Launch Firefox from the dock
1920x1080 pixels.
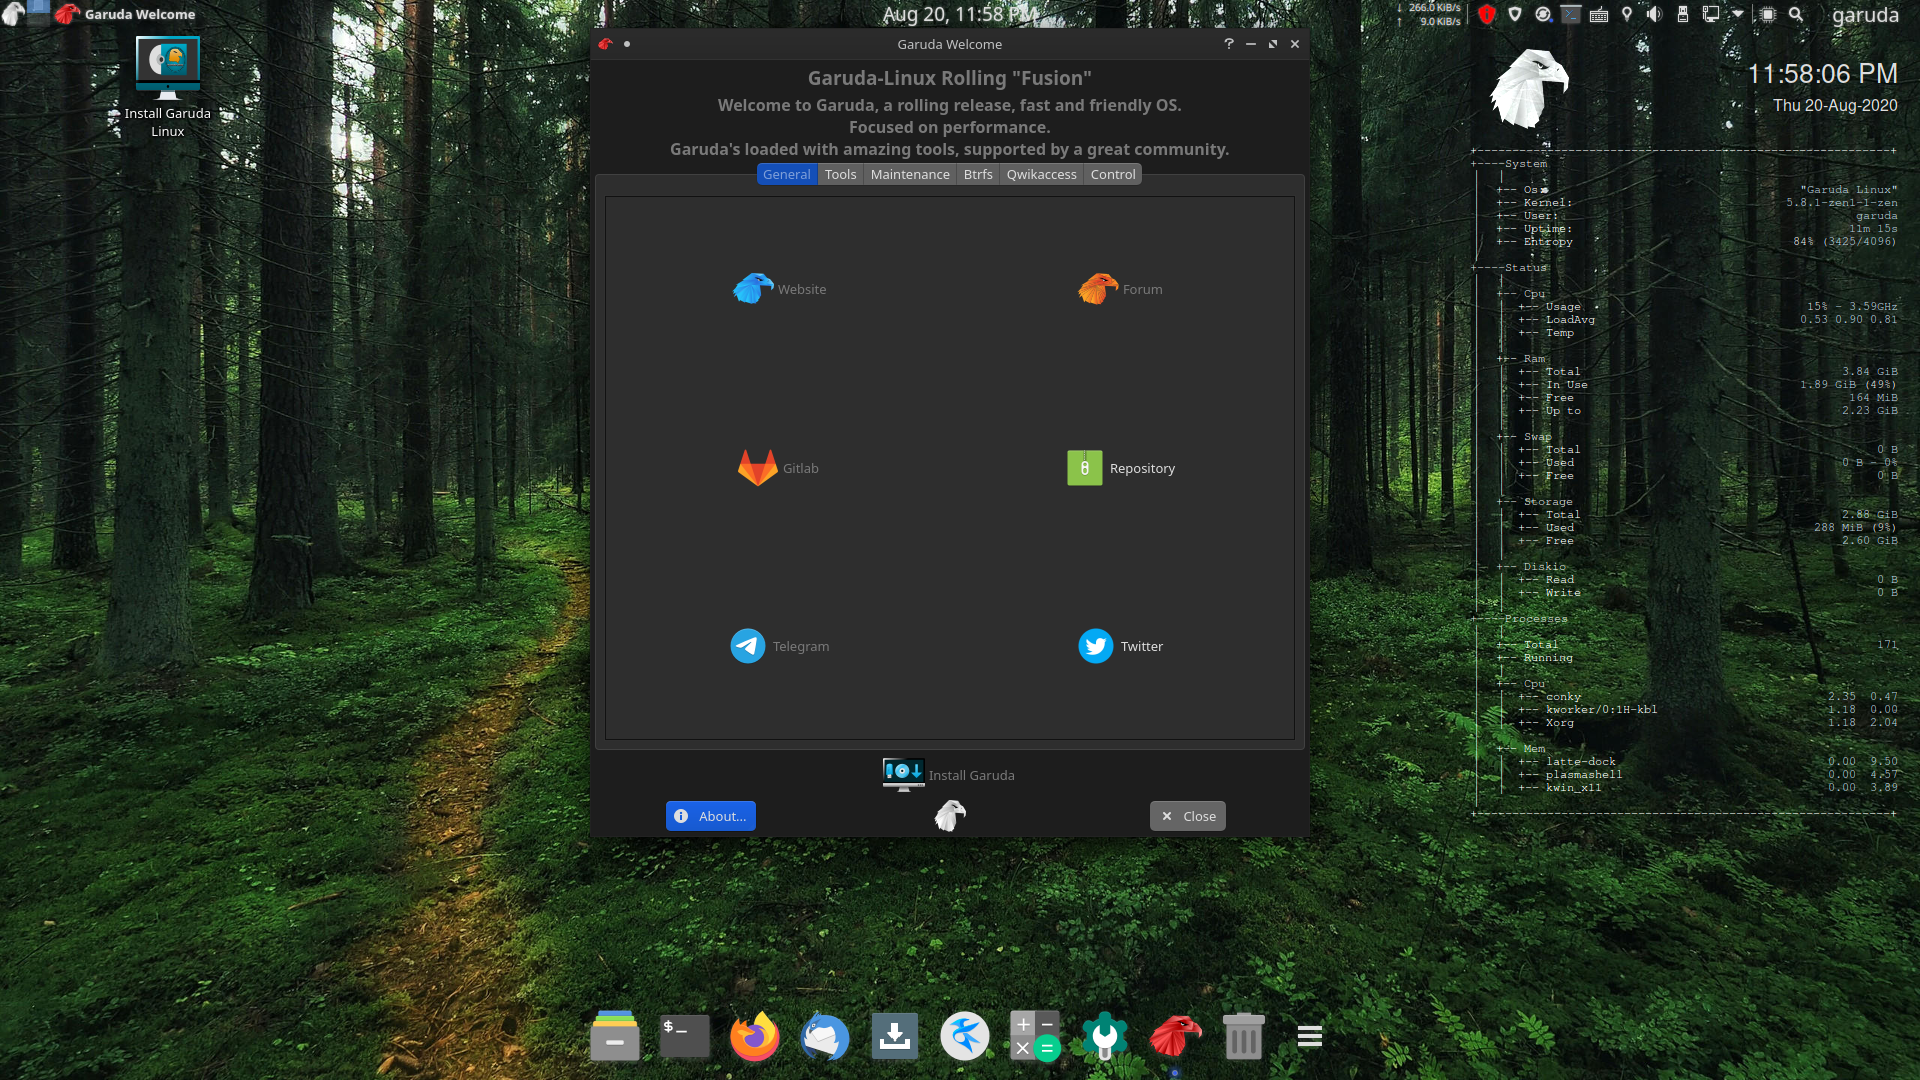(755, 1036)
